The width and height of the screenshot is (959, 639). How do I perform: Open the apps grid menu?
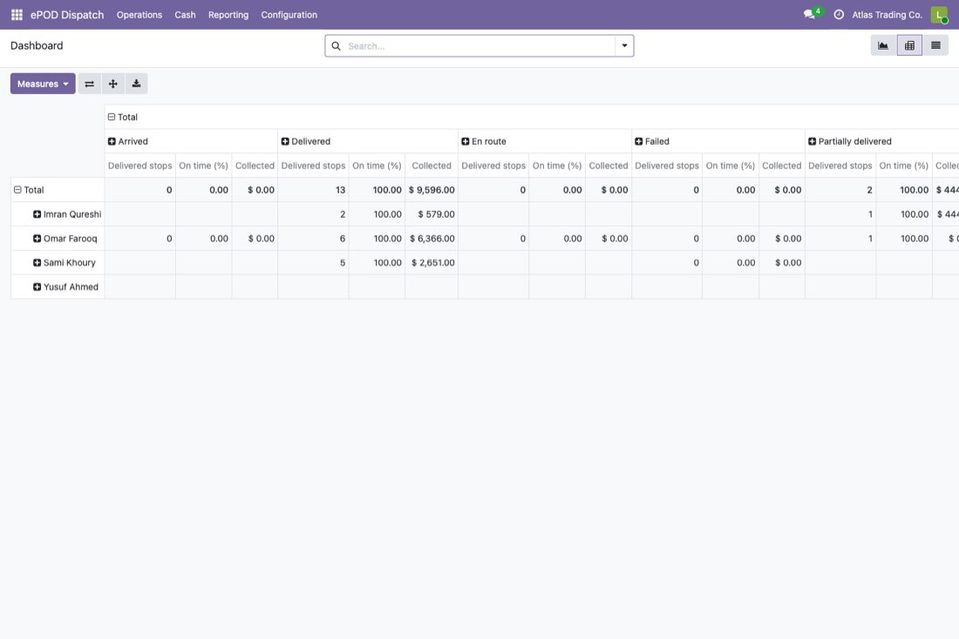(x=17, y=15)
